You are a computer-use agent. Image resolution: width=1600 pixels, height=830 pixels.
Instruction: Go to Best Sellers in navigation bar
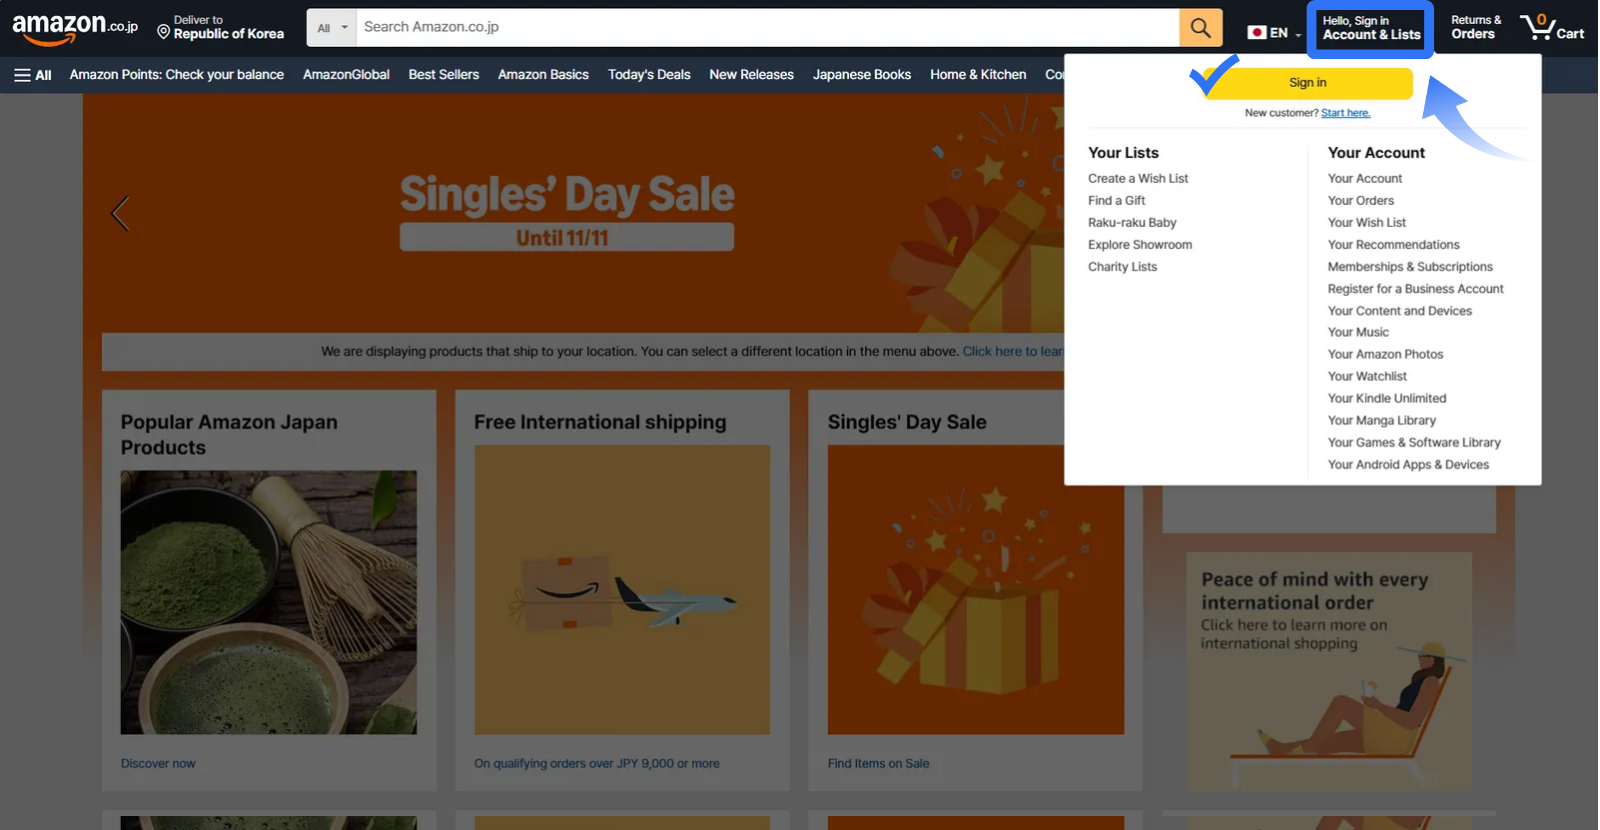(443, 75)
